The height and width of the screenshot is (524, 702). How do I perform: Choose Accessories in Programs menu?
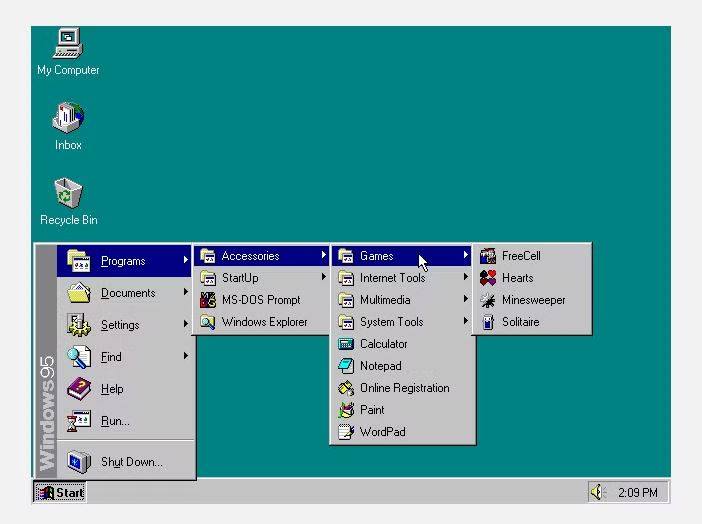tap(261, 256)
